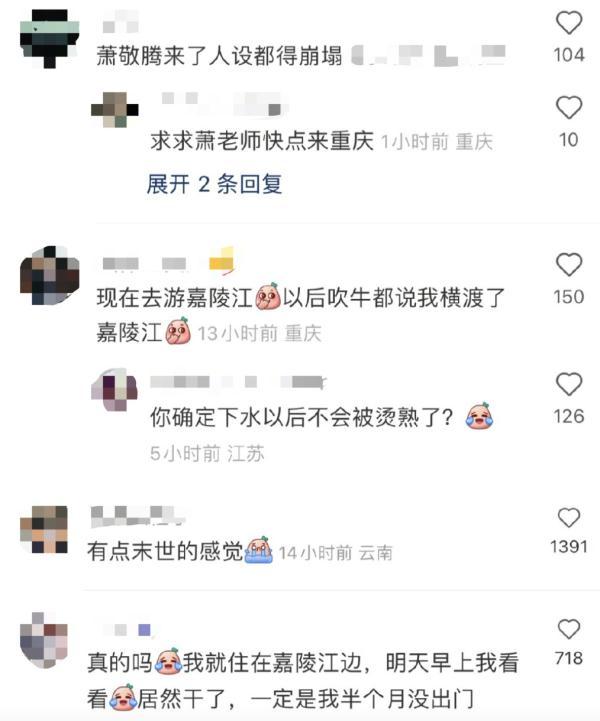This screenshot has width=600, height=721.
Task: Like the 真的吗 comment with 718 likes
Action: pos(569,629)
